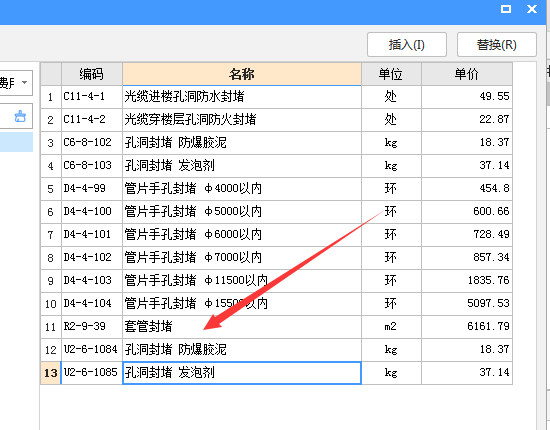550x430 pixels.
Task: Click the blue brush icon in left panel
Action: pos(20,116)
